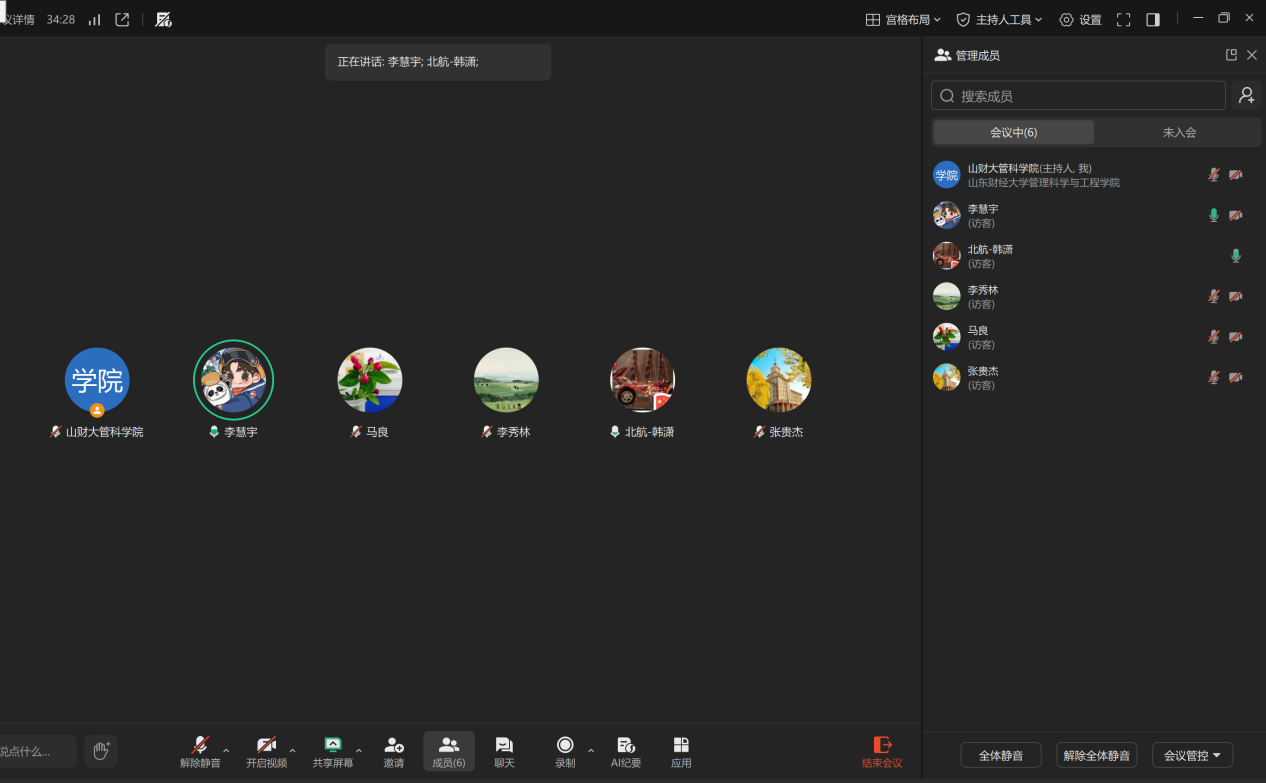Screen dimensions: 1266x783
Task: Start 共享屏幕 screen sharing
Action: (332, 752)
